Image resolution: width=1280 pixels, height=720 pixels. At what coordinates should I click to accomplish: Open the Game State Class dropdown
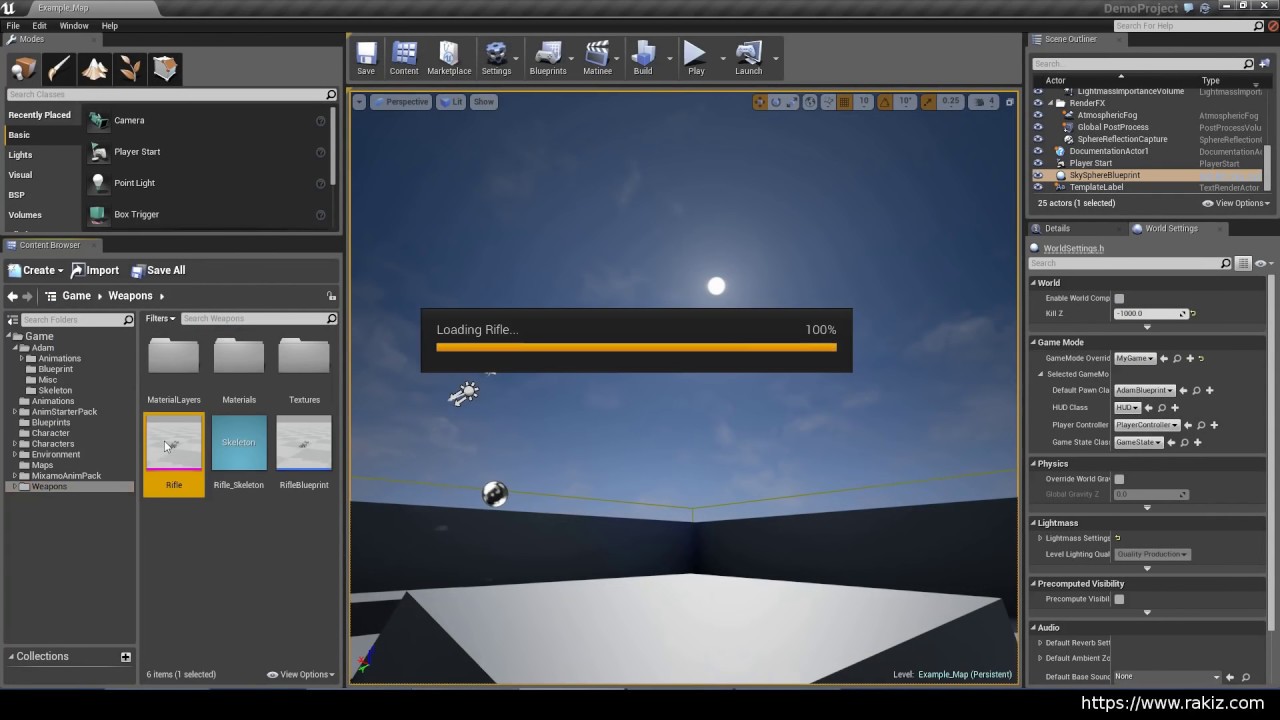pos(1138,442)
